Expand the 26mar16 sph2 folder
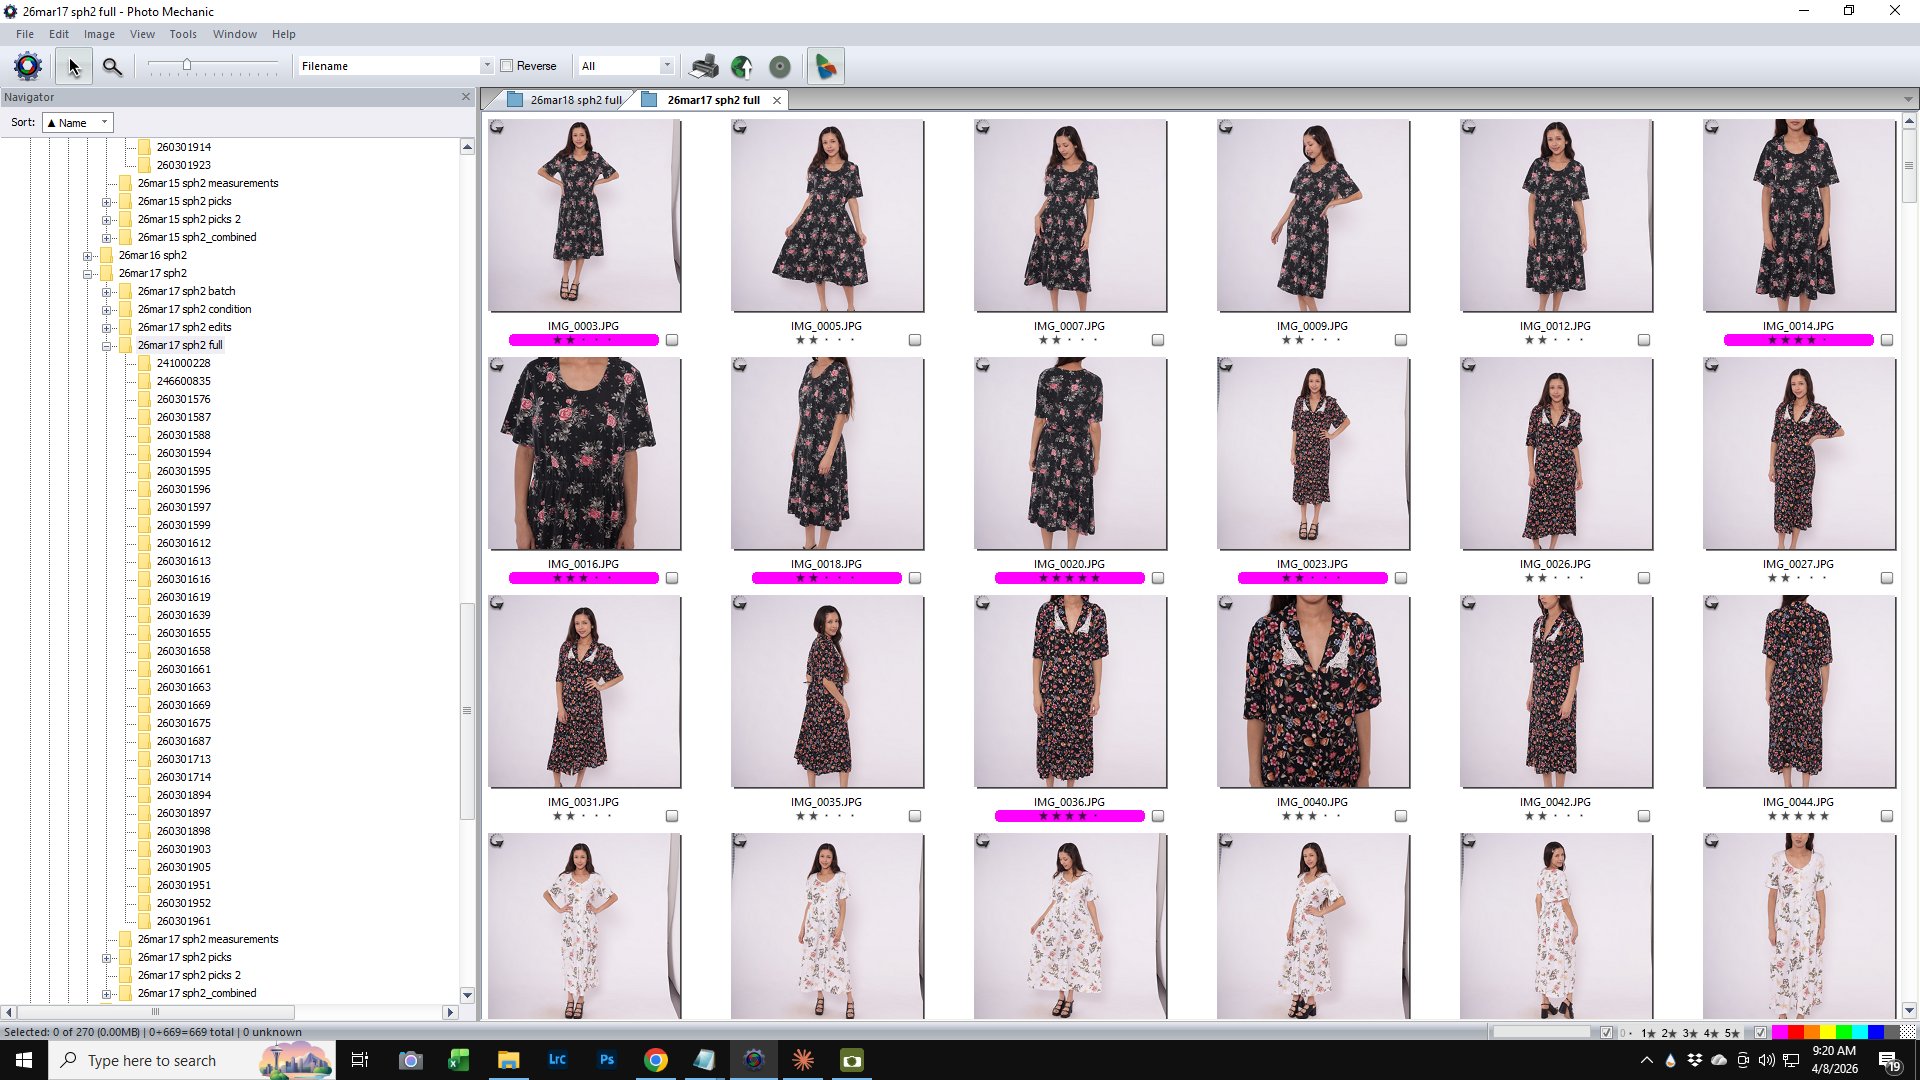Screen dimensions: 1920x1080 pyautogui.click(x=88, y=256)
